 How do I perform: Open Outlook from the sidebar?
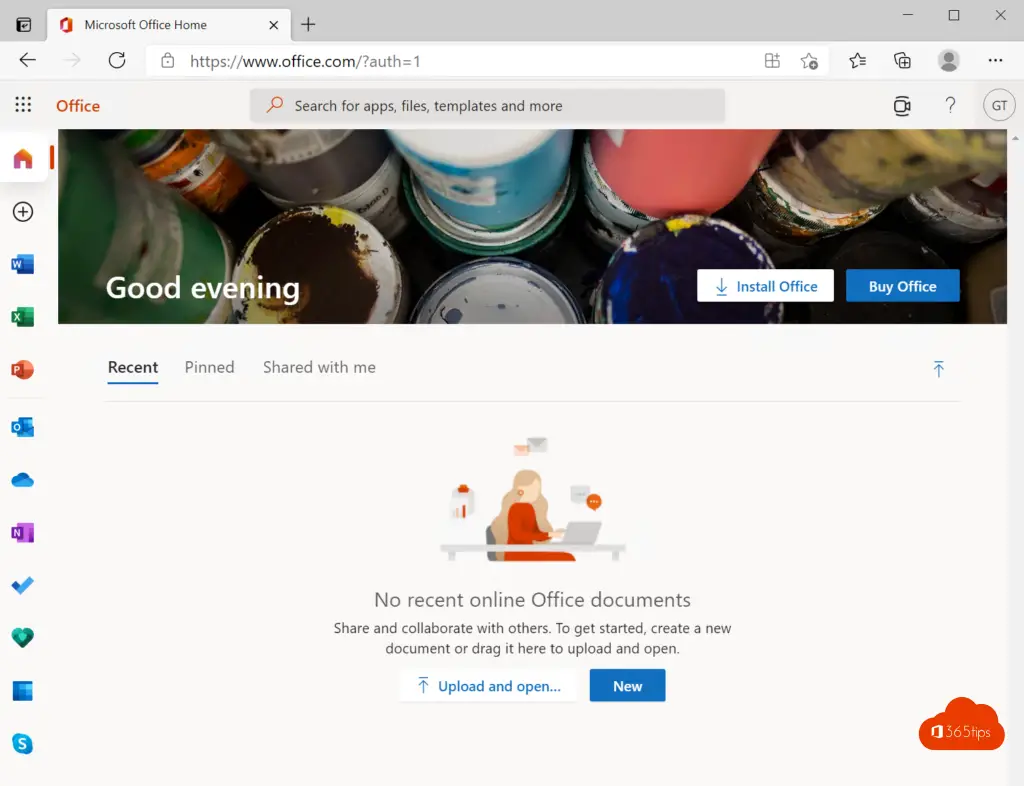click(x=22, y=427)
